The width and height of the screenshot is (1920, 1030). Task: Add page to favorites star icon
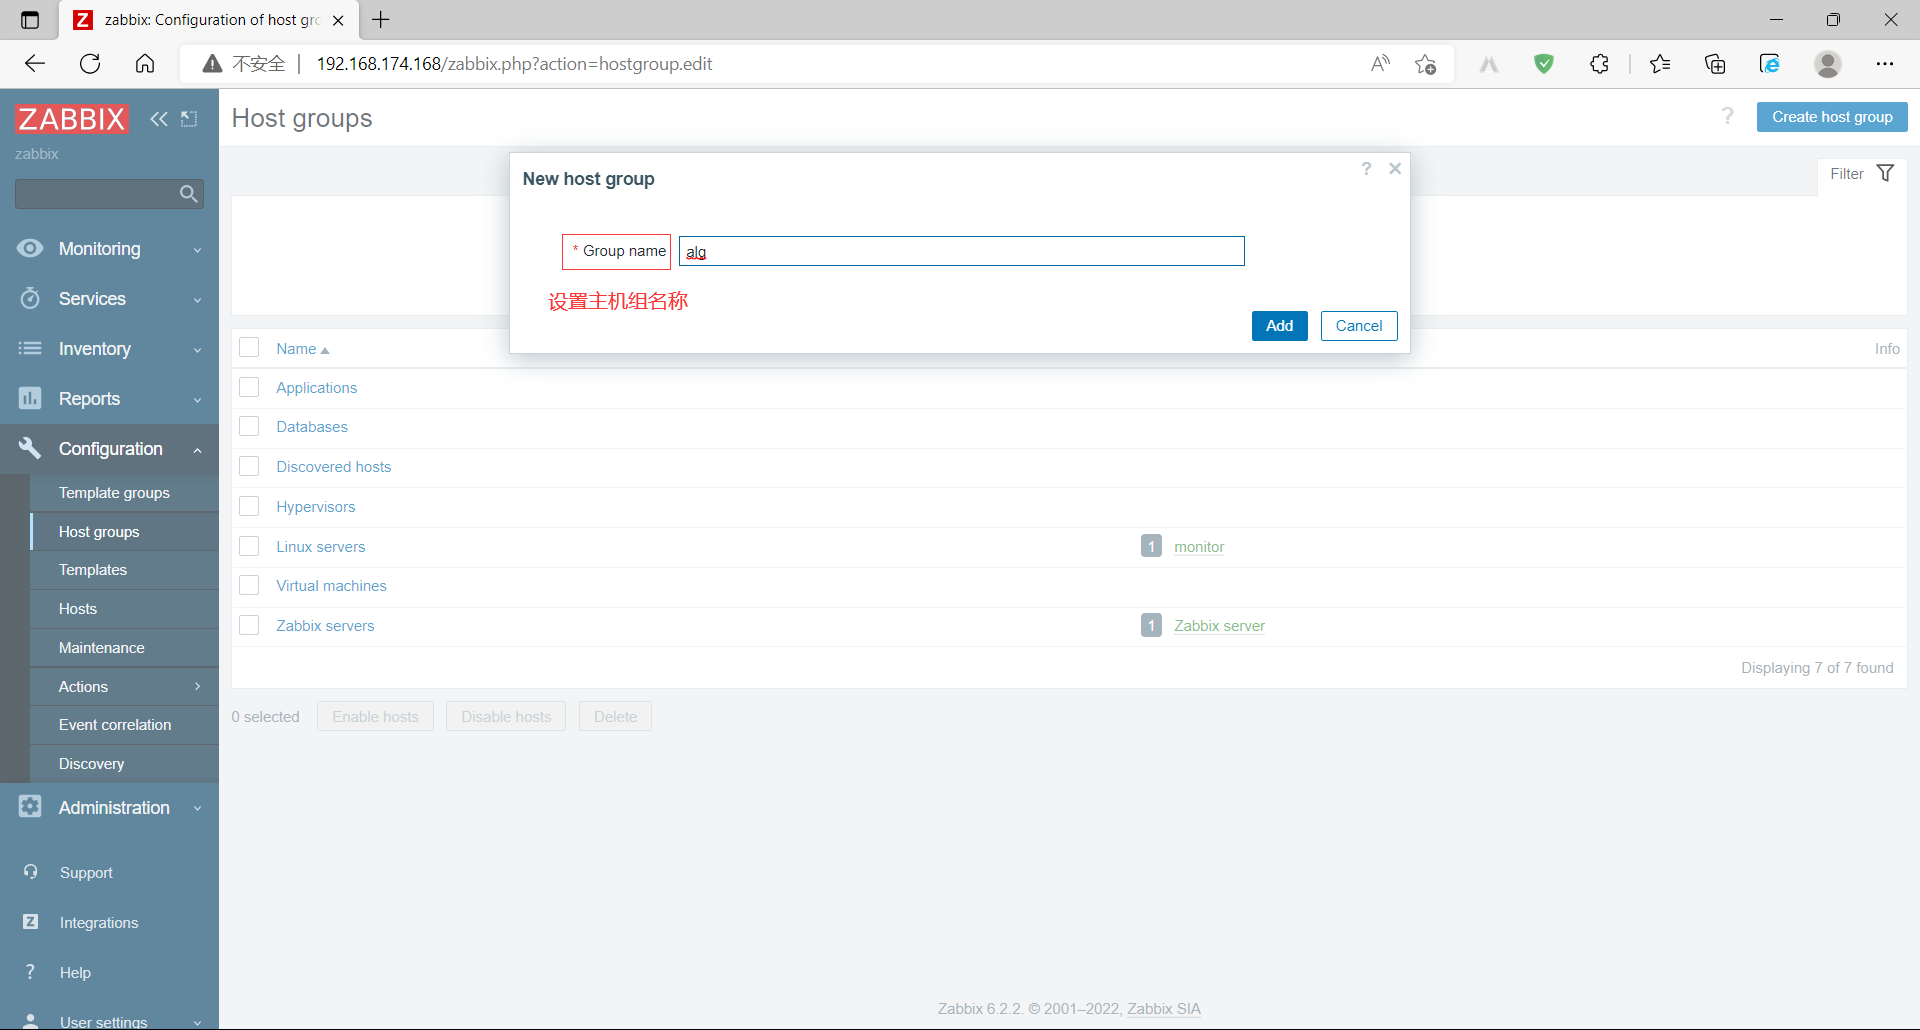click(x=1425, y=64)
